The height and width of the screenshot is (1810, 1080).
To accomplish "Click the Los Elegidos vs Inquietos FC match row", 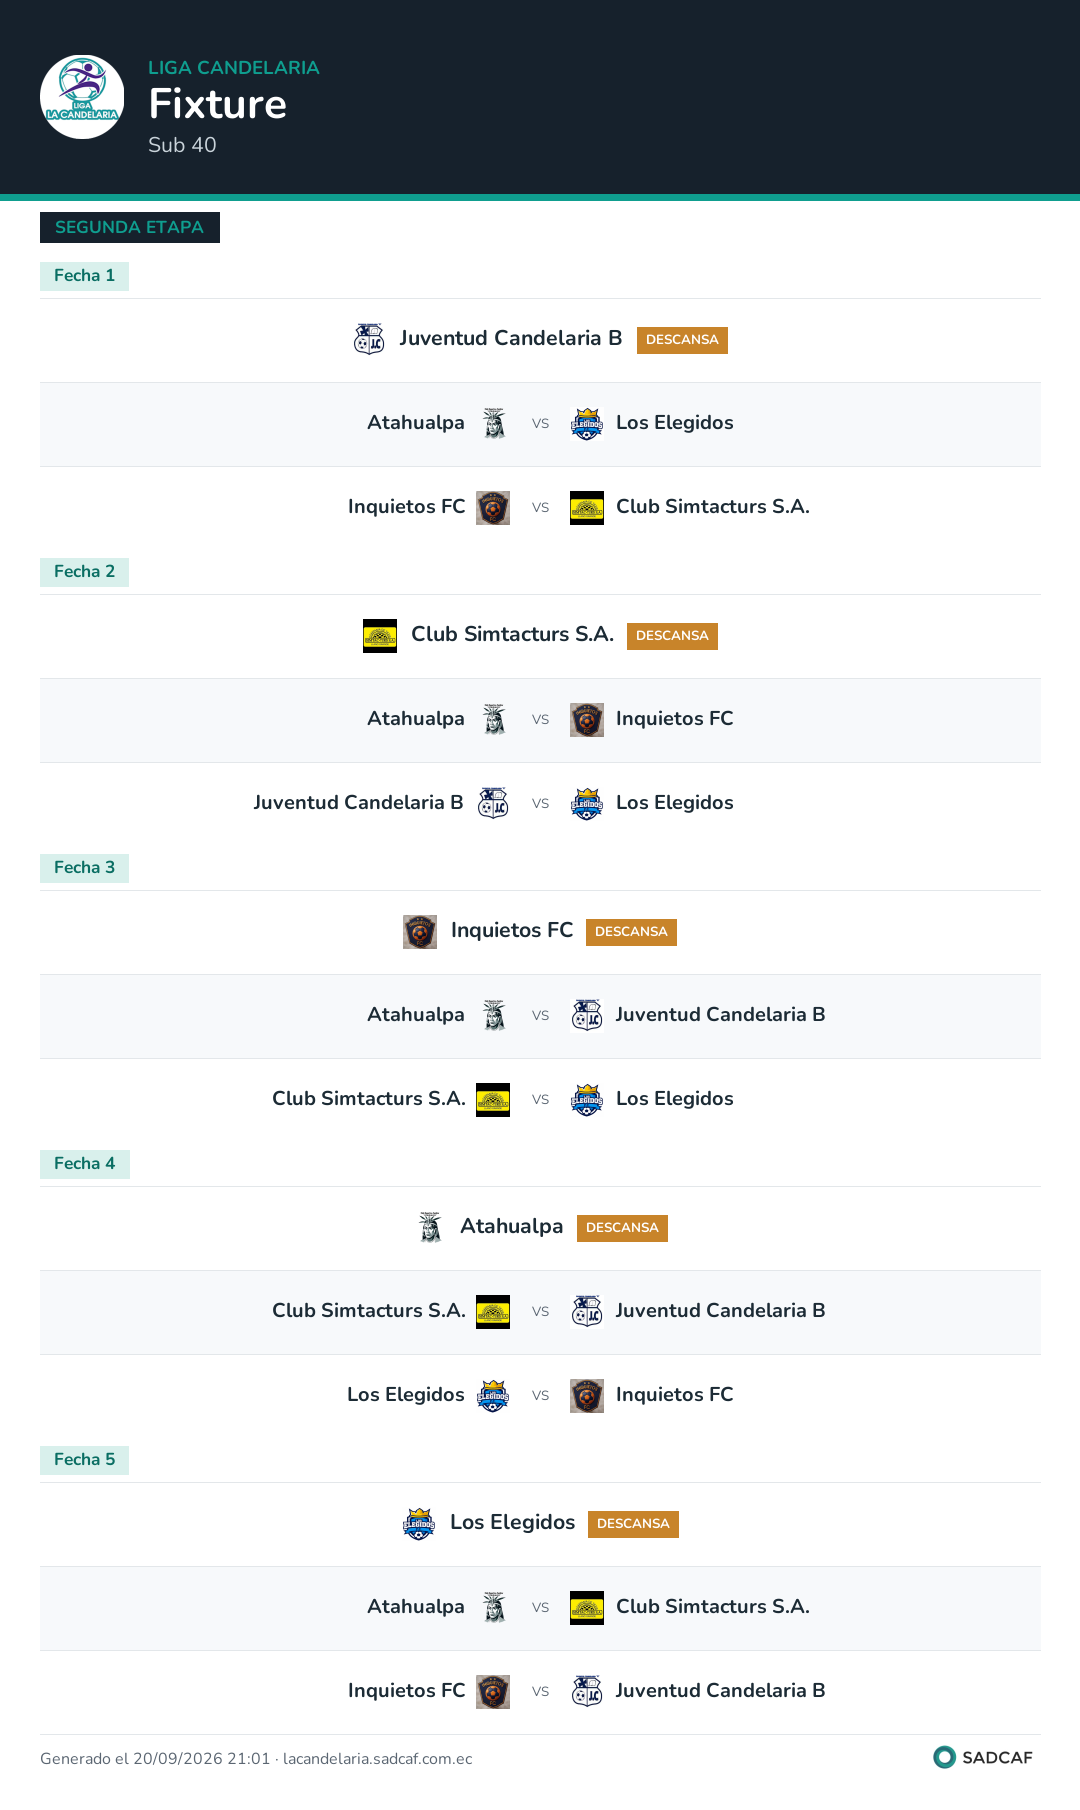I will coord(540,1396).
